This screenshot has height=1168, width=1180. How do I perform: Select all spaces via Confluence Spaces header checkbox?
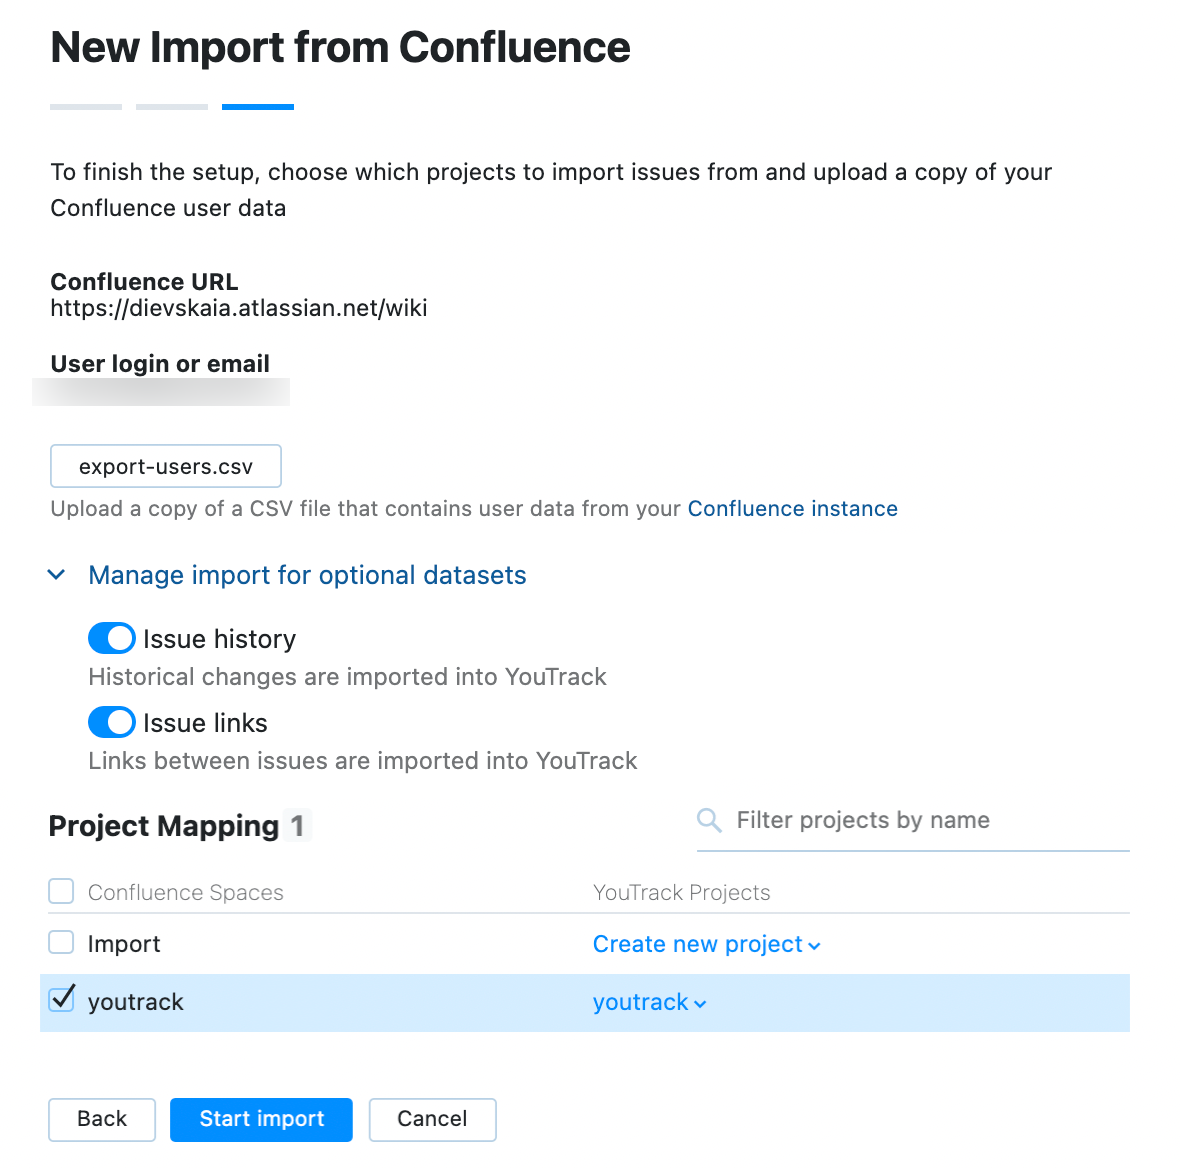click(x=60, y=890)
